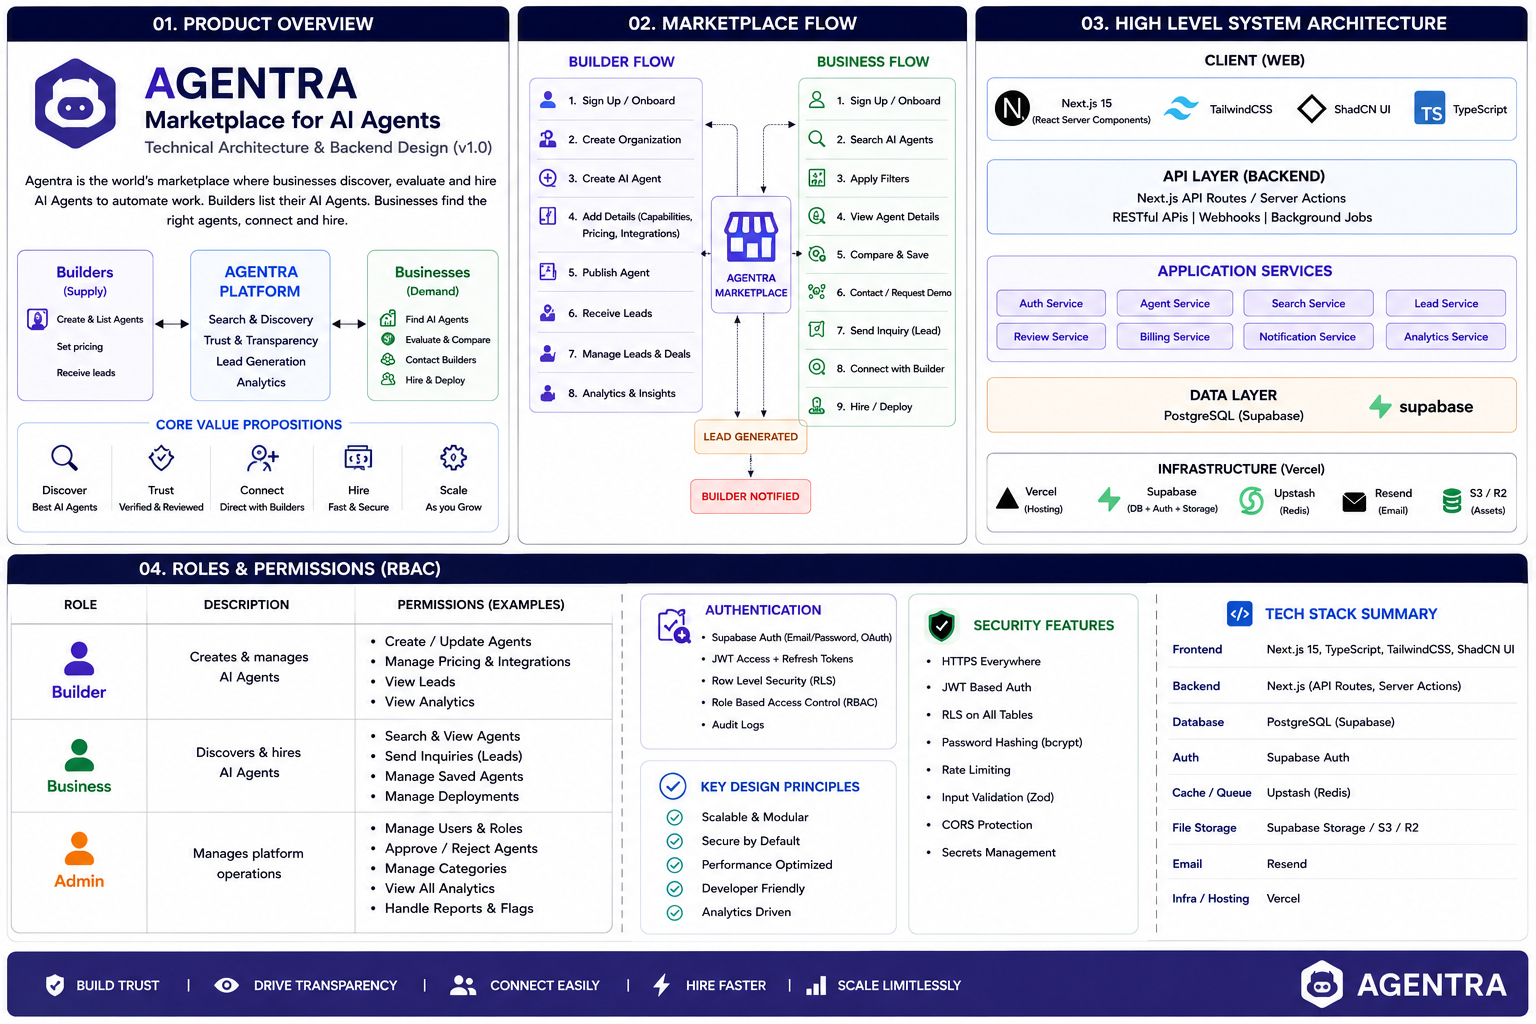Click the TailwindCSS wave logo

tap(1182, 108)
